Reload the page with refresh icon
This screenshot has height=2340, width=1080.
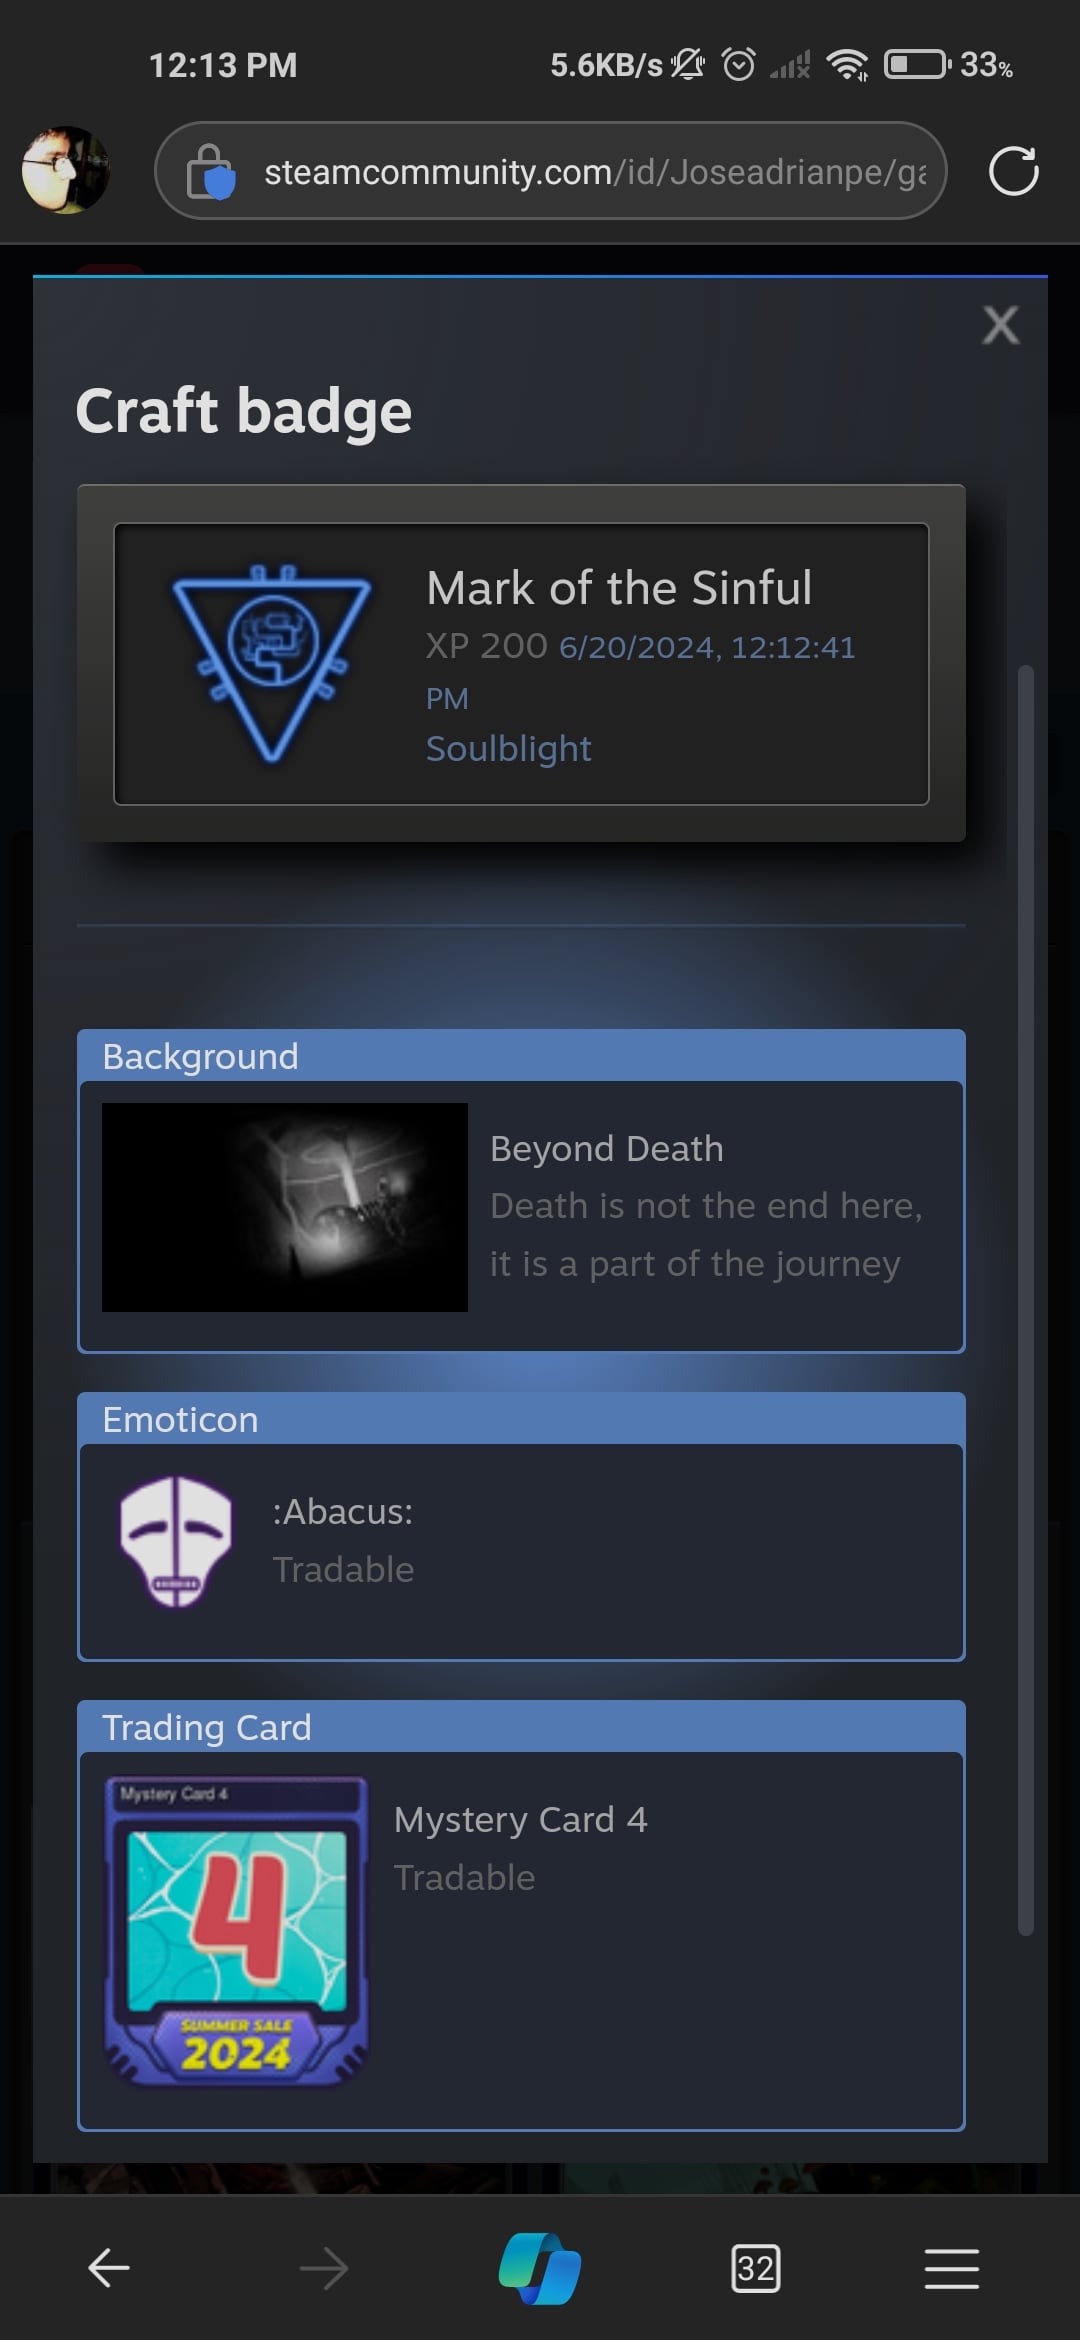click(x=1013, y=171)
